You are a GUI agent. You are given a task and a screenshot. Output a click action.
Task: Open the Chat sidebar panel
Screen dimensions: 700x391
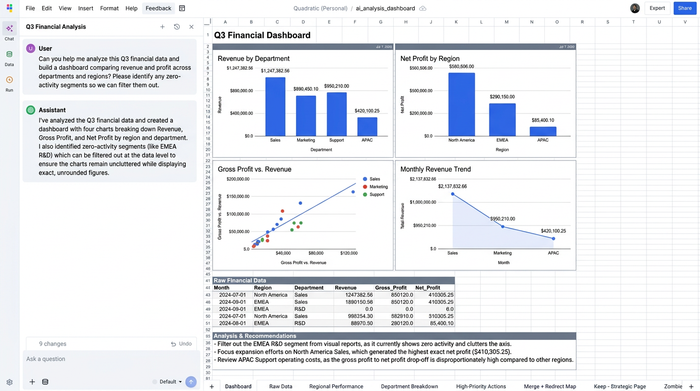click(9, 31)
